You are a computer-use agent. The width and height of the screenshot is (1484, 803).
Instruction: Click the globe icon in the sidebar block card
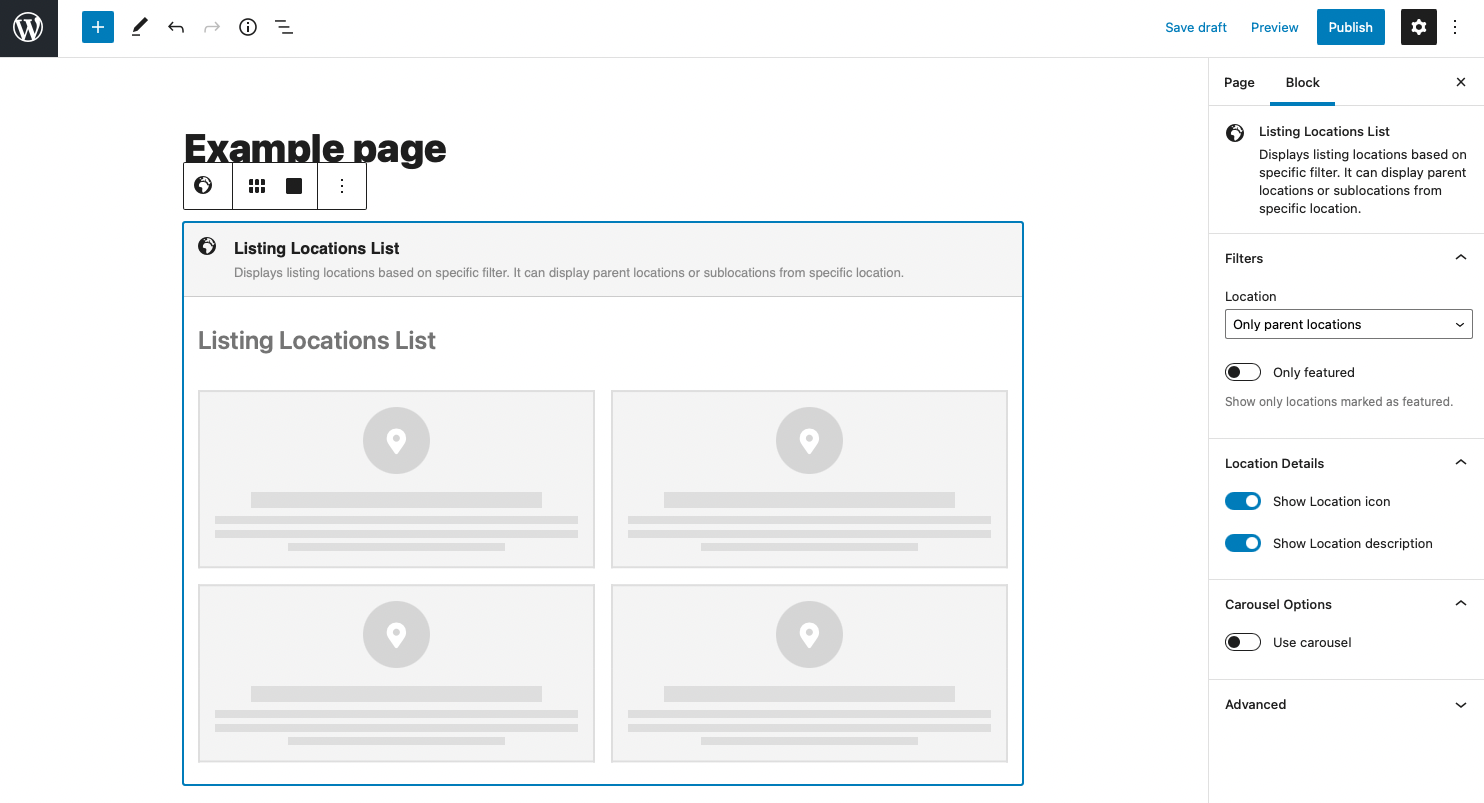[x=1236, y=132]
